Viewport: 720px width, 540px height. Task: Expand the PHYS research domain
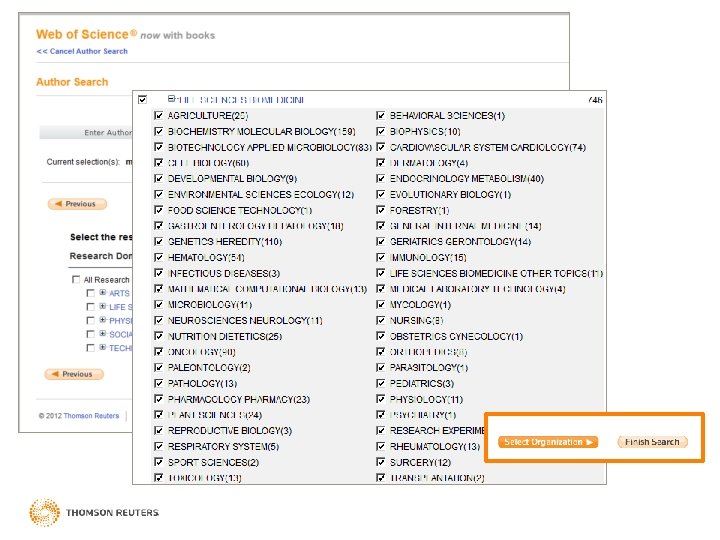(103, 320)
